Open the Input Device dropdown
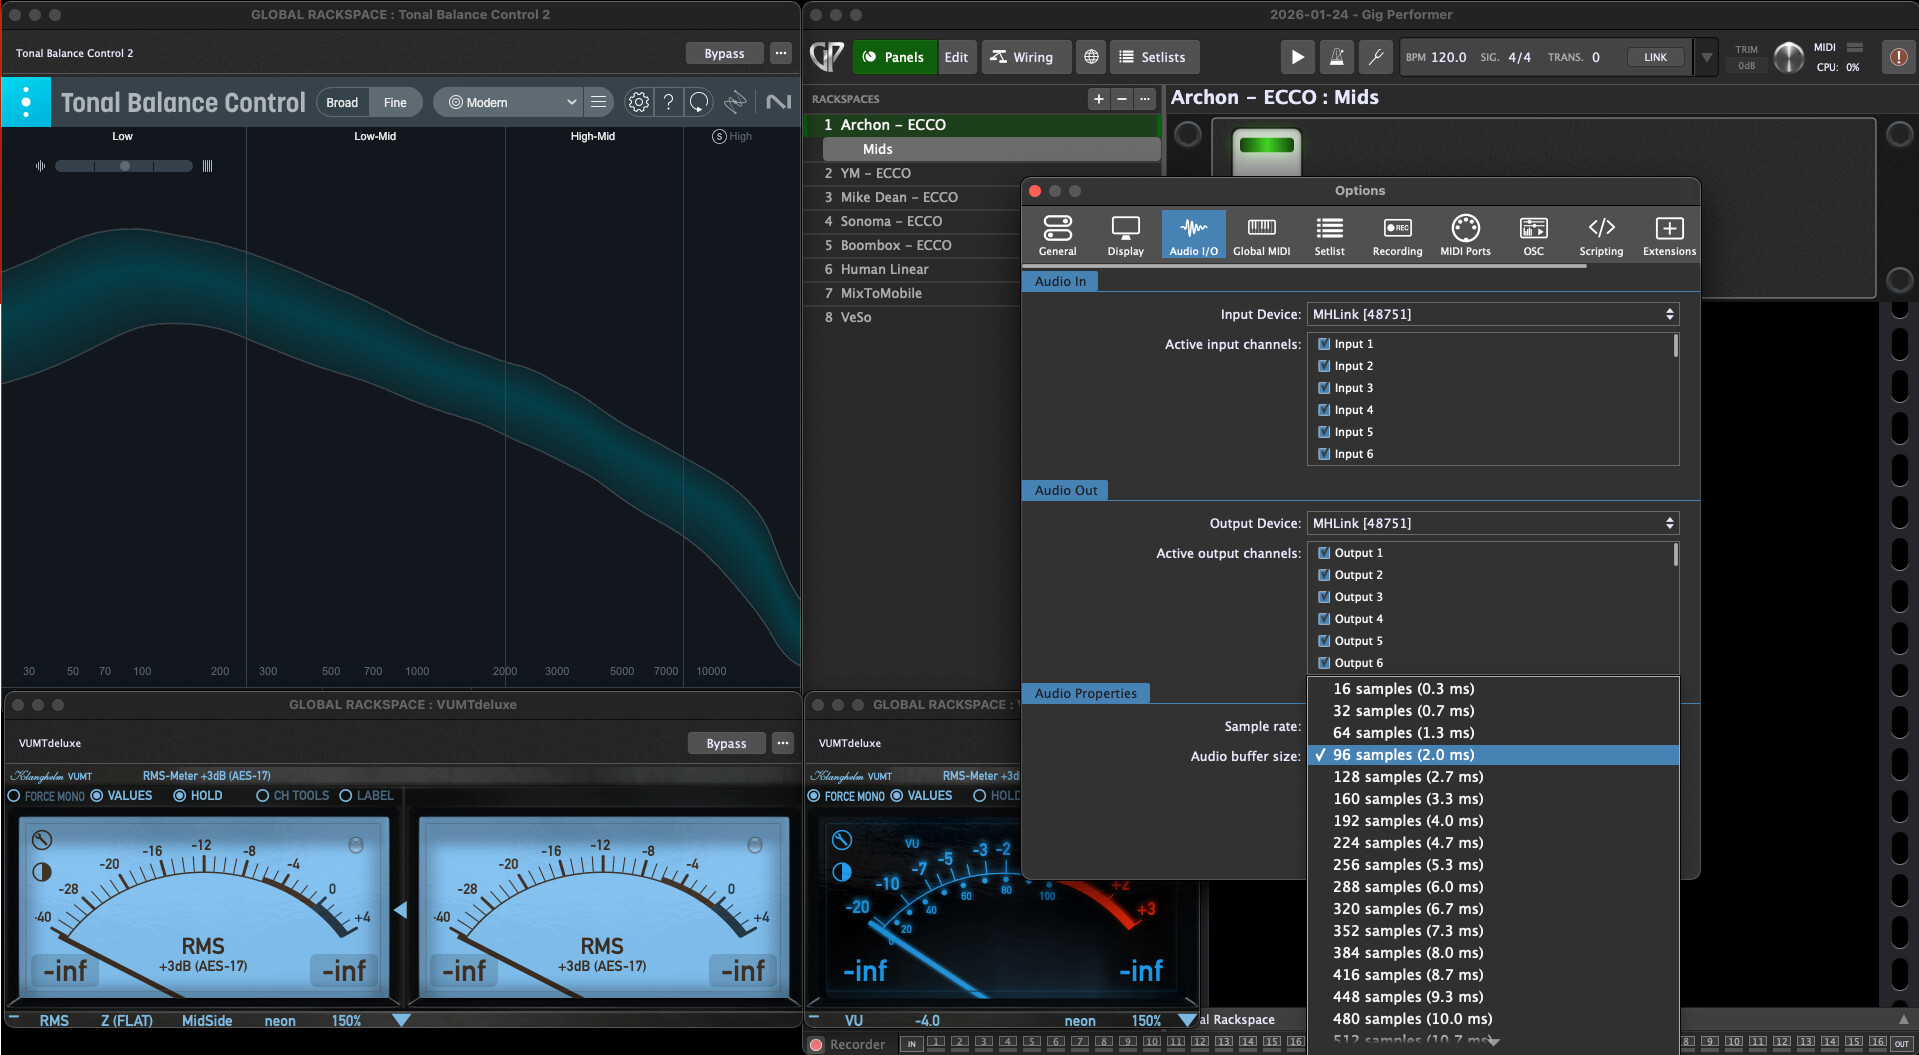1919x1055 pixels. click(1492, 314)
